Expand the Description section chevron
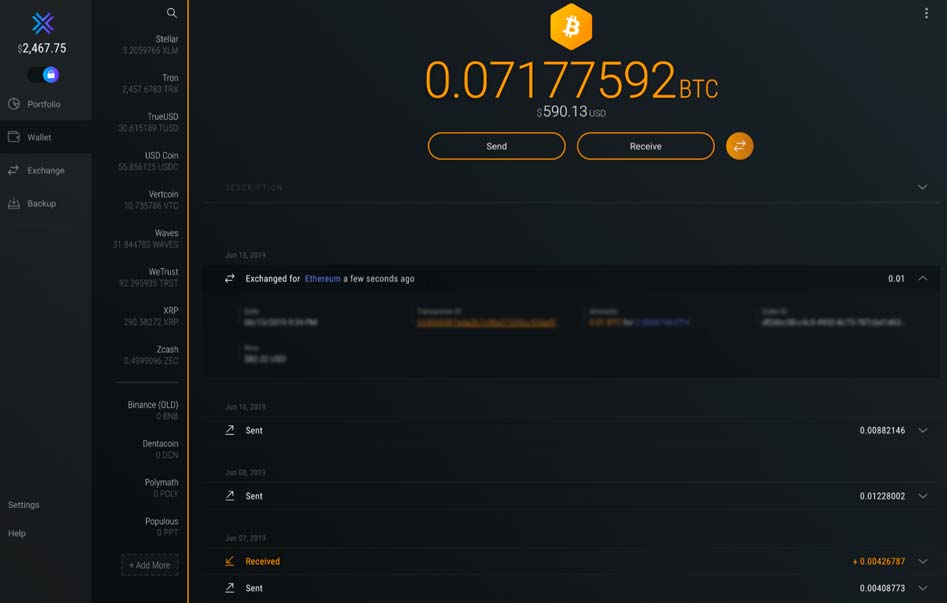This screenshot has width=947, height=603. click(922, 187)
